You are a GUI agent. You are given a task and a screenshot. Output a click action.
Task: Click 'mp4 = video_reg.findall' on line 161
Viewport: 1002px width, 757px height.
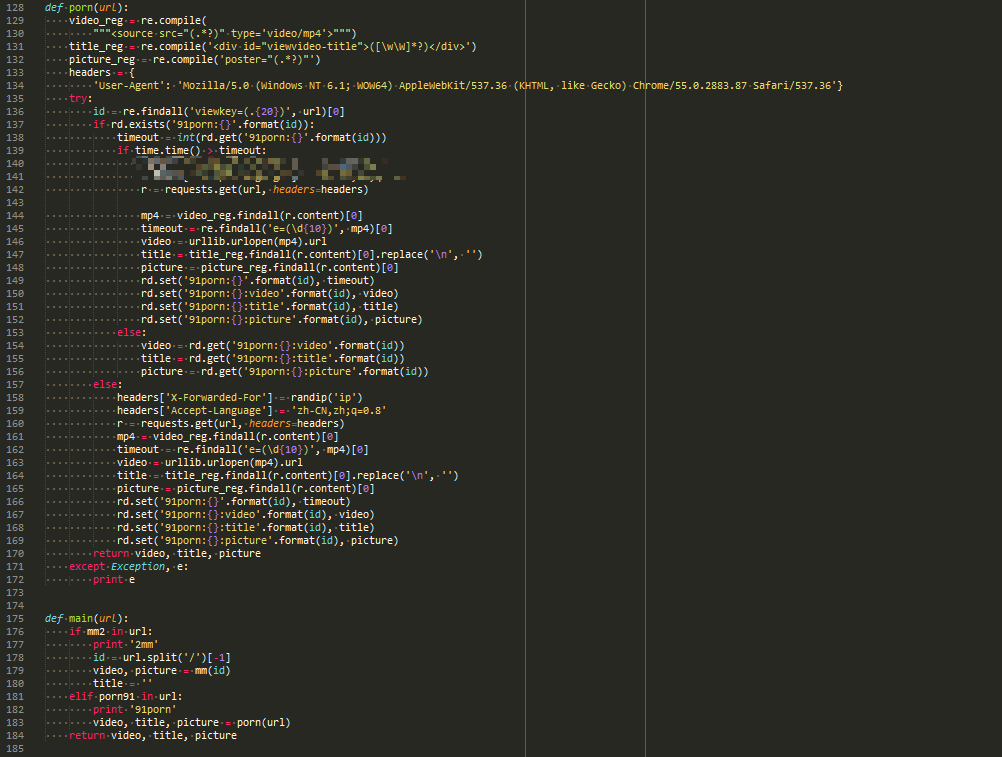[227, 437]
